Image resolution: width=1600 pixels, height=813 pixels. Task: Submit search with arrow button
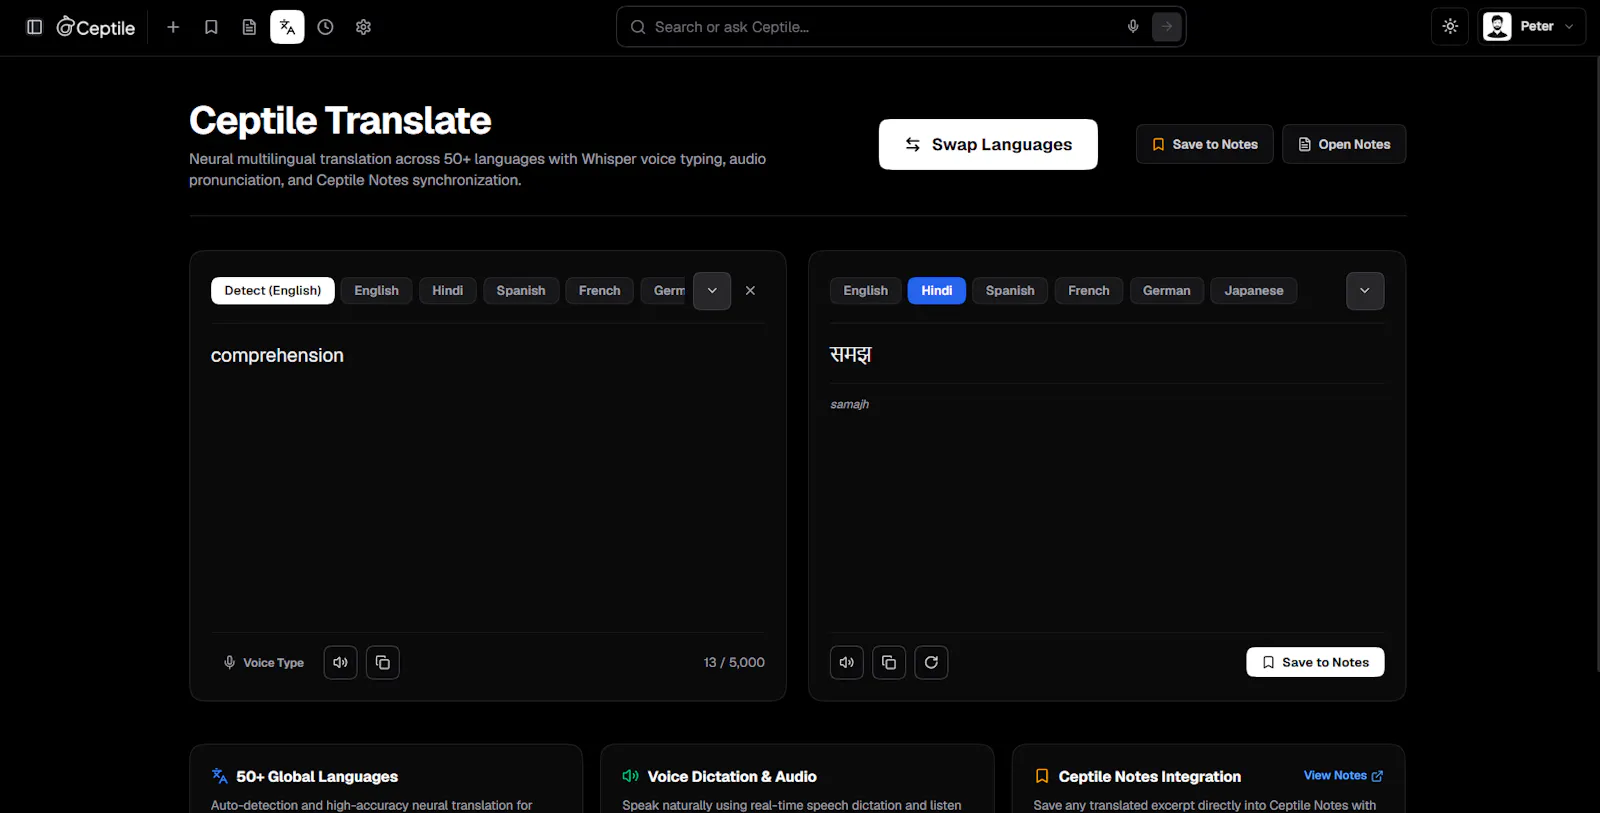tap(1166, 27)
